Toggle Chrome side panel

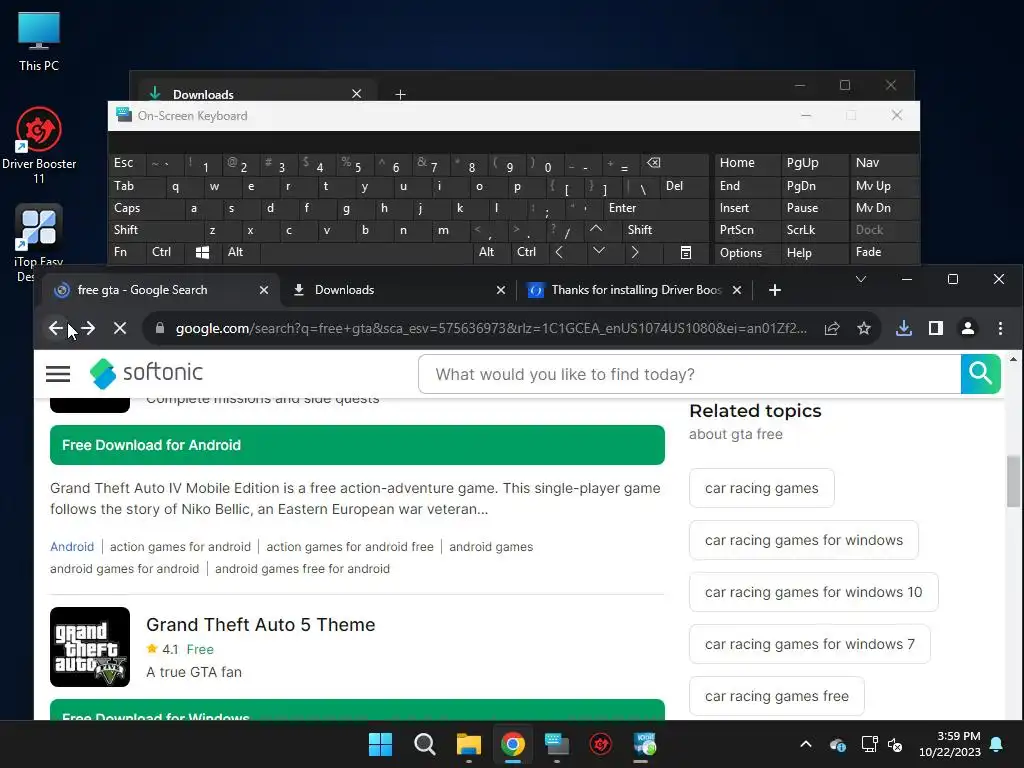[936, 328]
